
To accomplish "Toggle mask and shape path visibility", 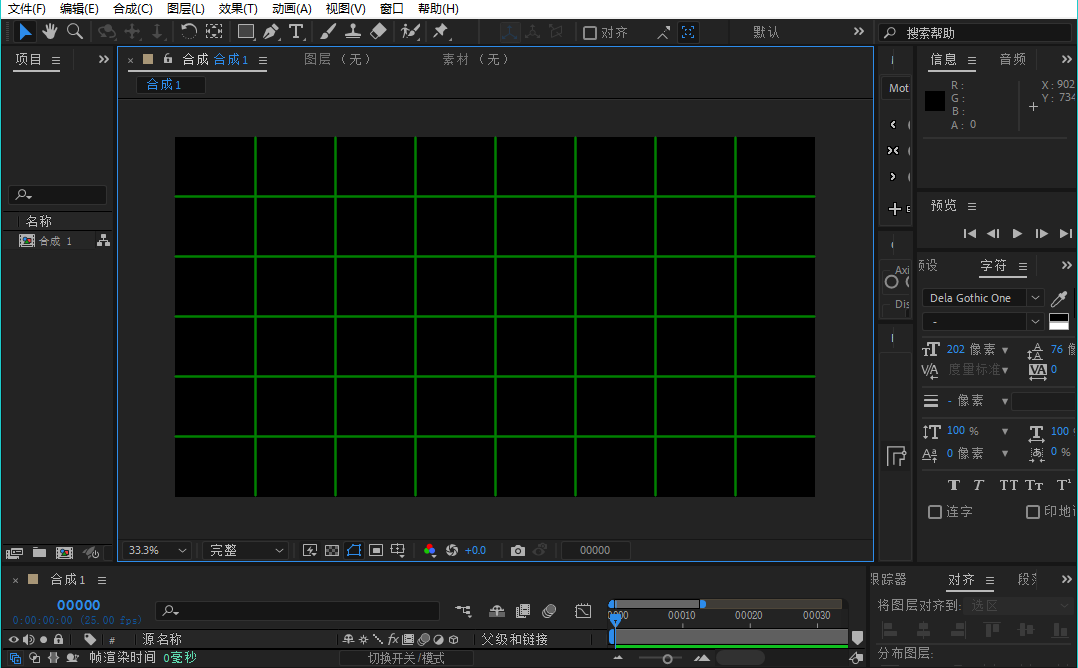I will tap(354, 550).
